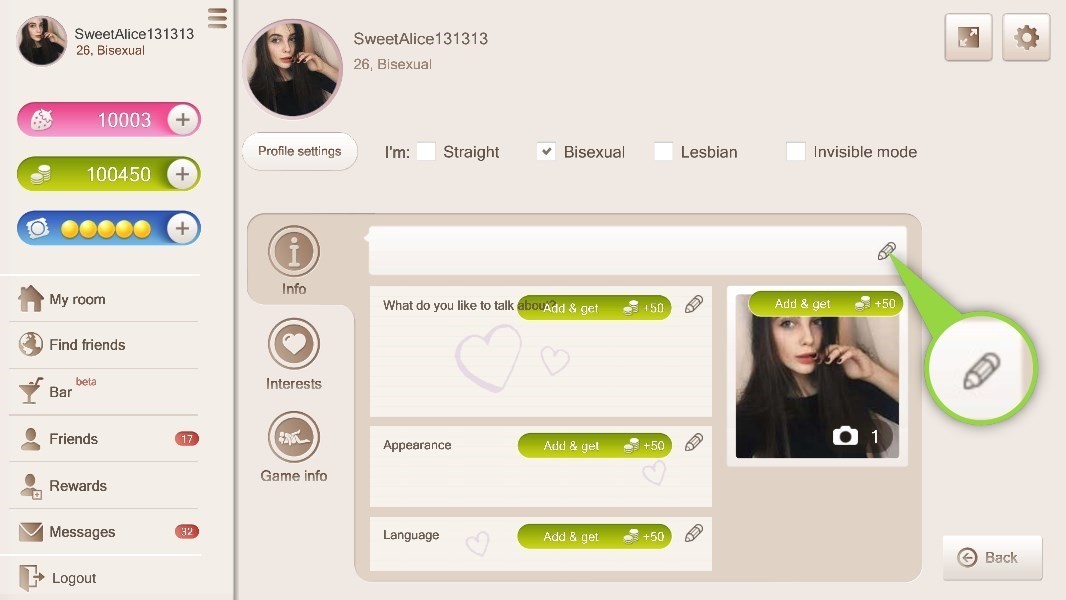The image size is (1066, 600).
Task: Switch to the Interests tab
Action: point(294,355)
